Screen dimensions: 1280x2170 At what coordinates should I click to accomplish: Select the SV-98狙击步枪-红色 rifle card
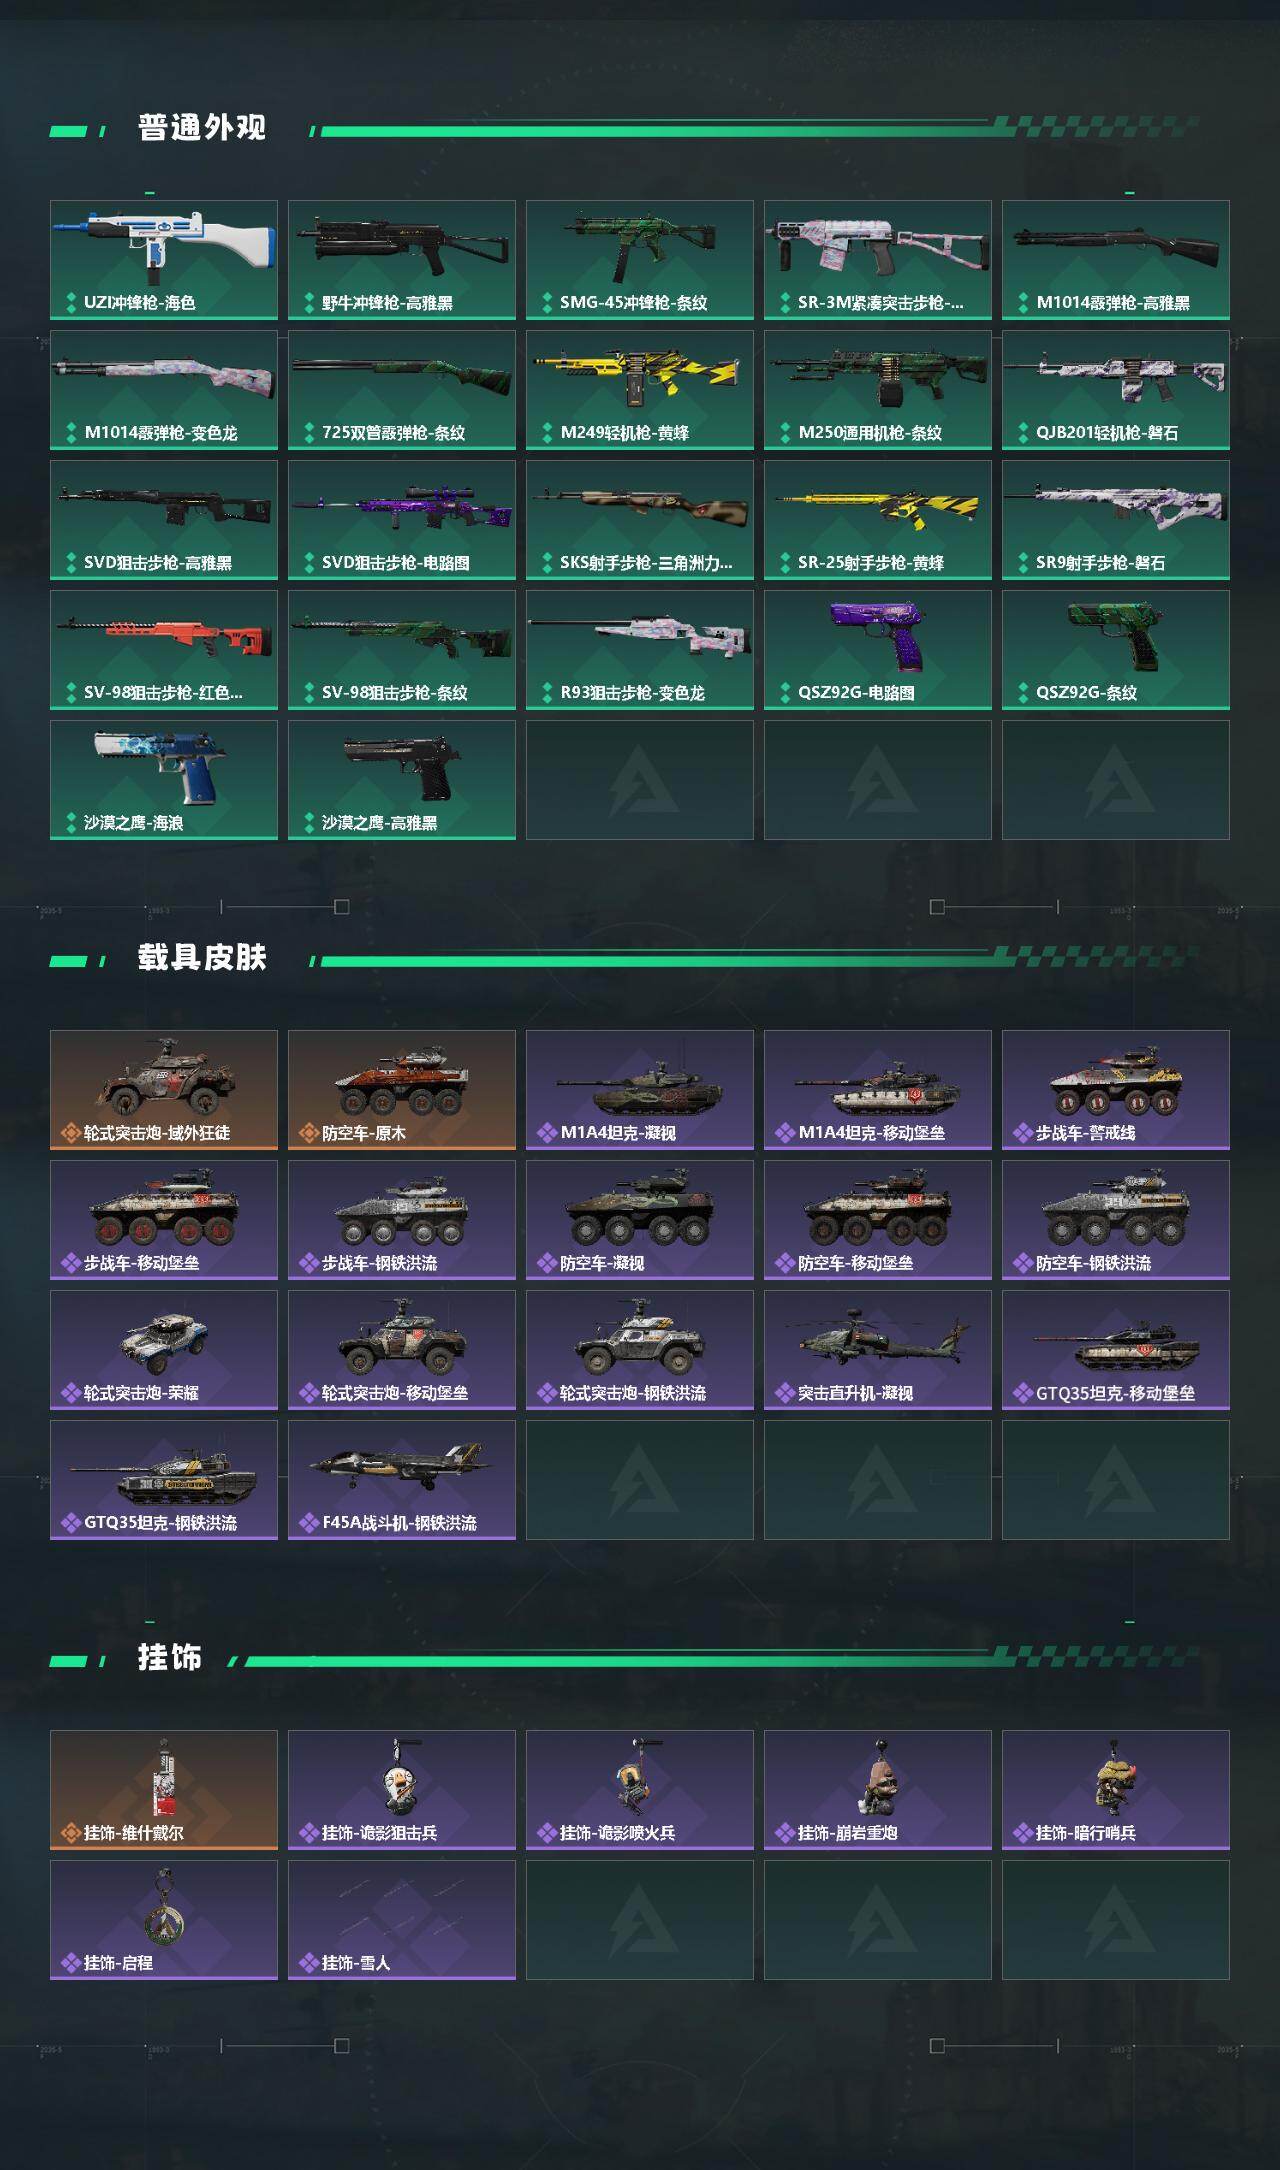coord(164,650)
